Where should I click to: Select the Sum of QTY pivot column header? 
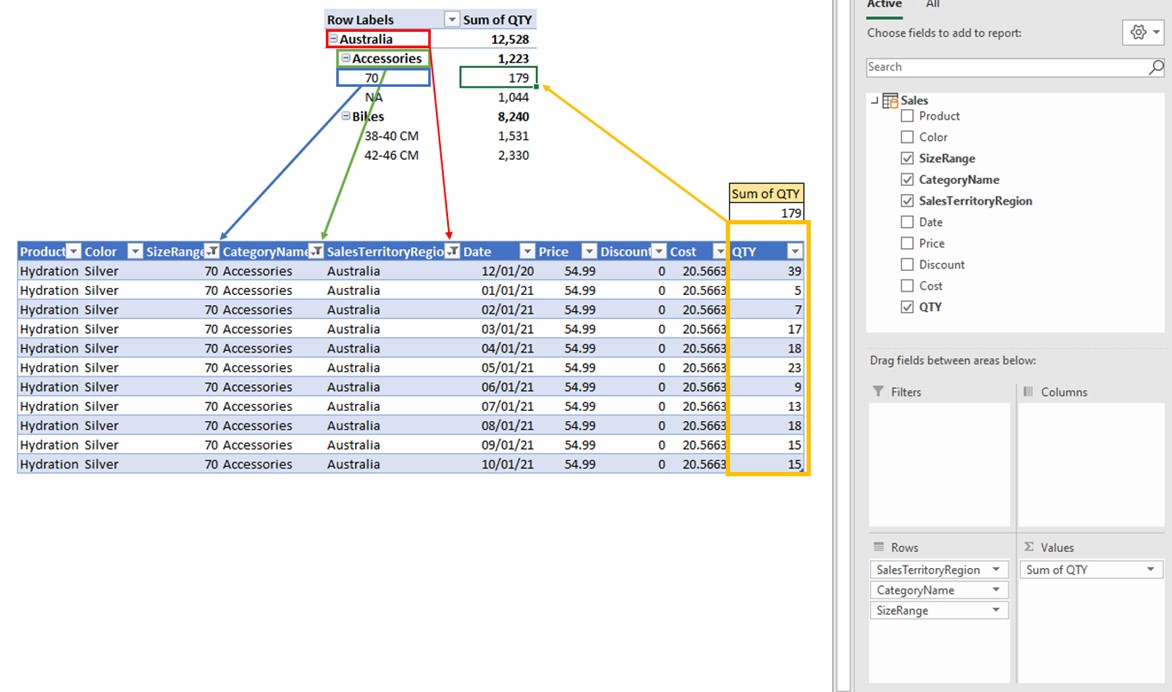497,19
